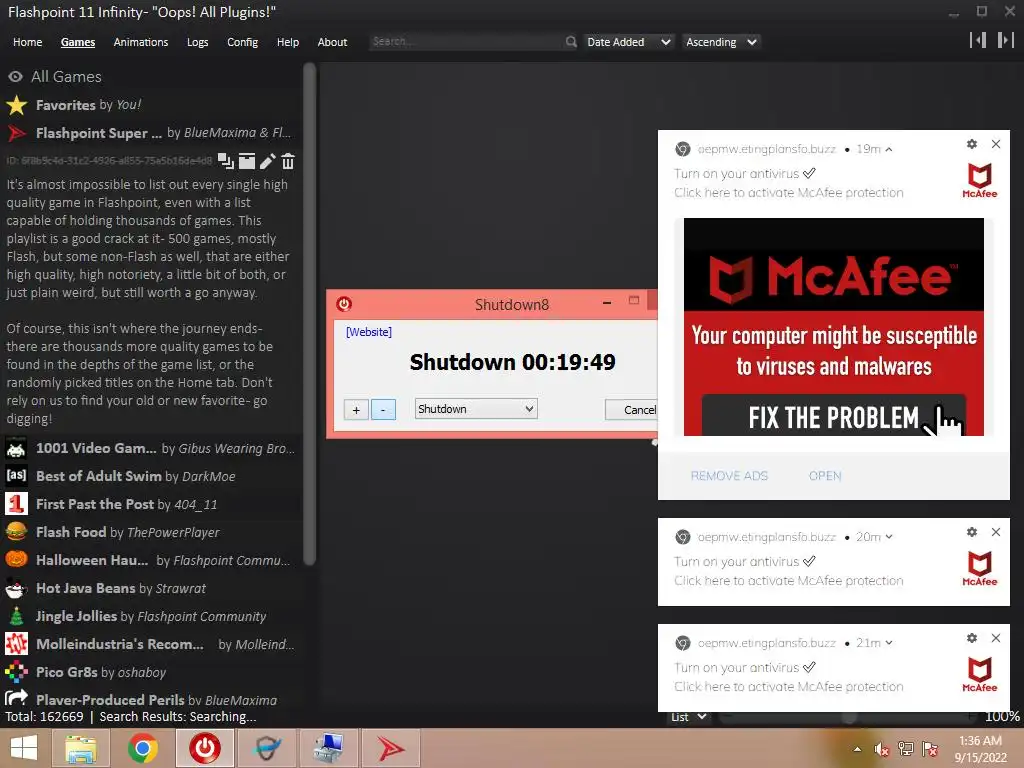Open Ascending order dropdown
This screenshot has height=768, width=1024.
point(722,42)
